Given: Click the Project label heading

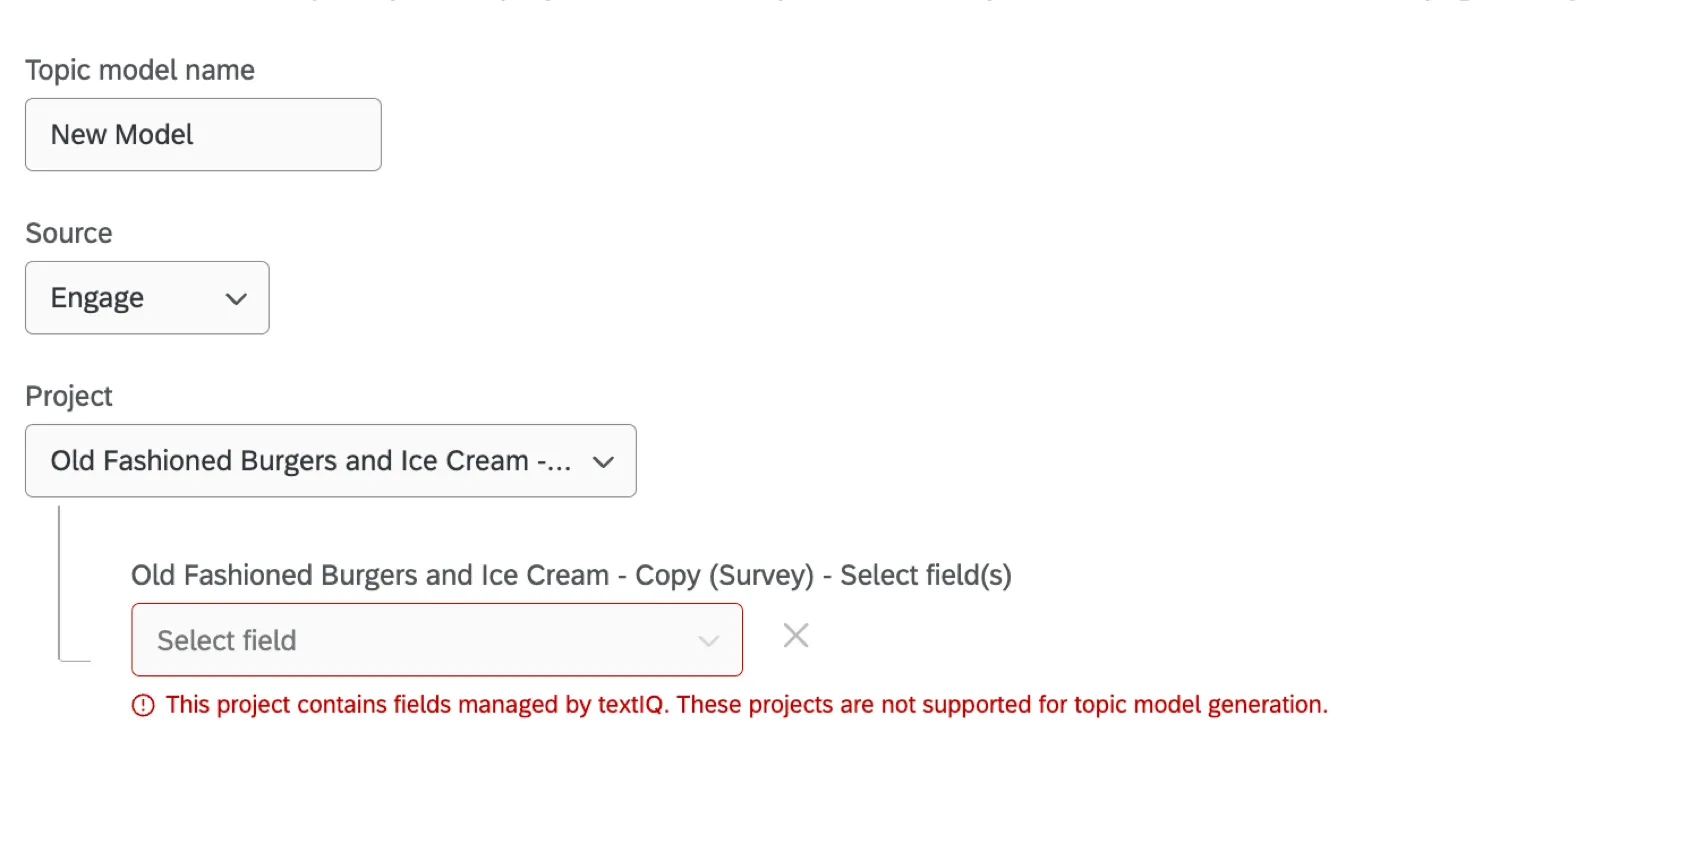Looking at the screenshot, I should 68,396.
